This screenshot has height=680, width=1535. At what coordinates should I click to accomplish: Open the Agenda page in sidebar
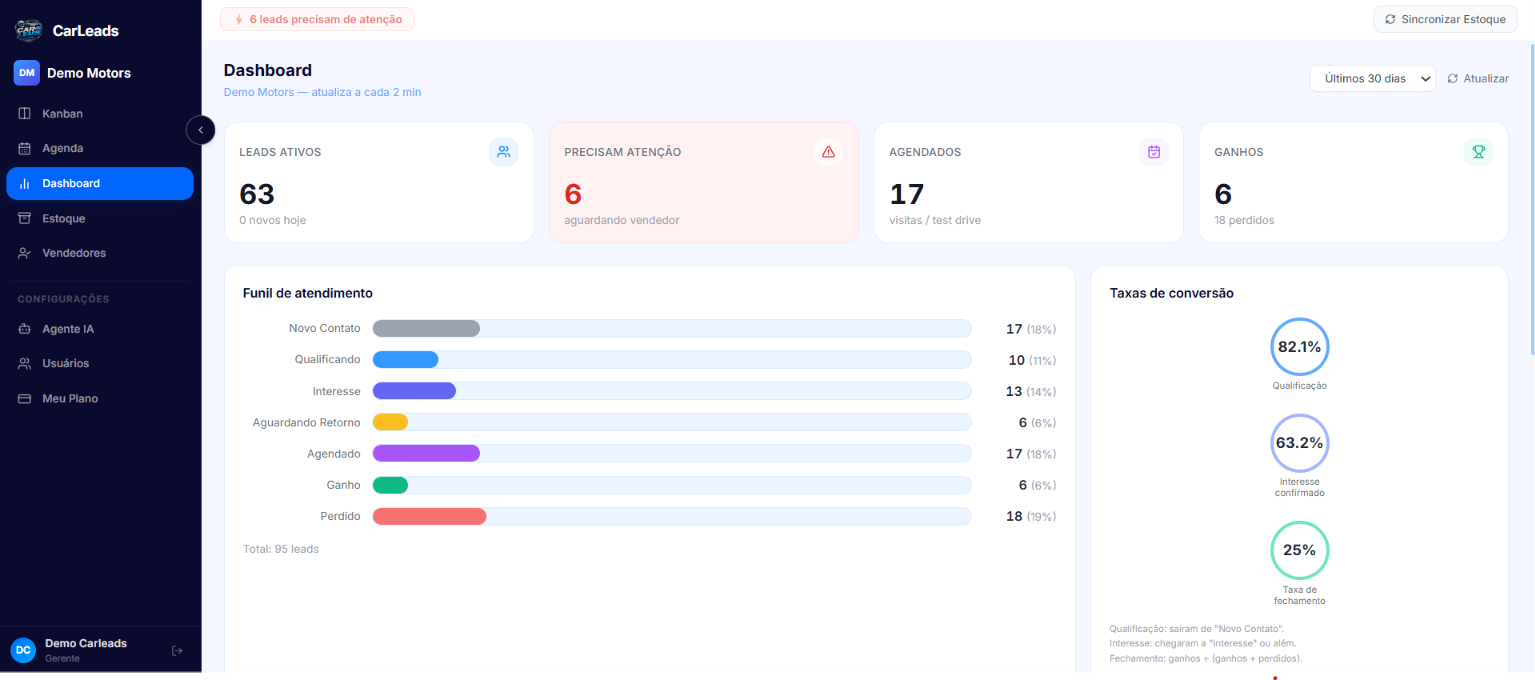click(x=100, y=148)
